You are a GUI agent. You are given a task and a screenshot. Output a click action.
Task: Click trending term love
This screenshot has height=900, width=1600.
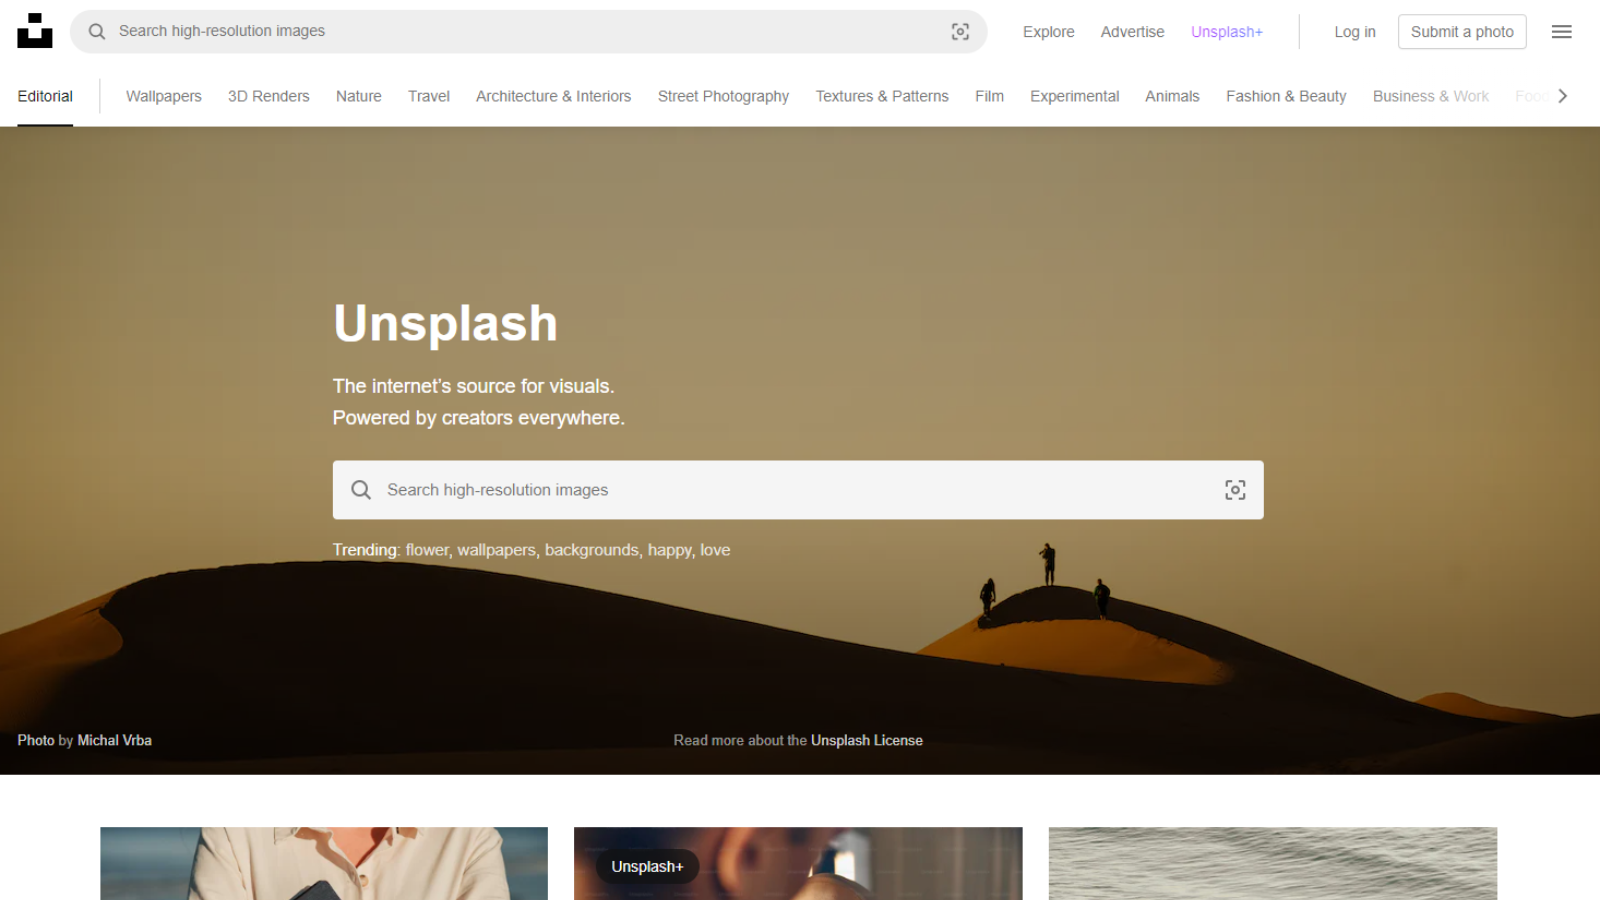(x=715, y=550)
